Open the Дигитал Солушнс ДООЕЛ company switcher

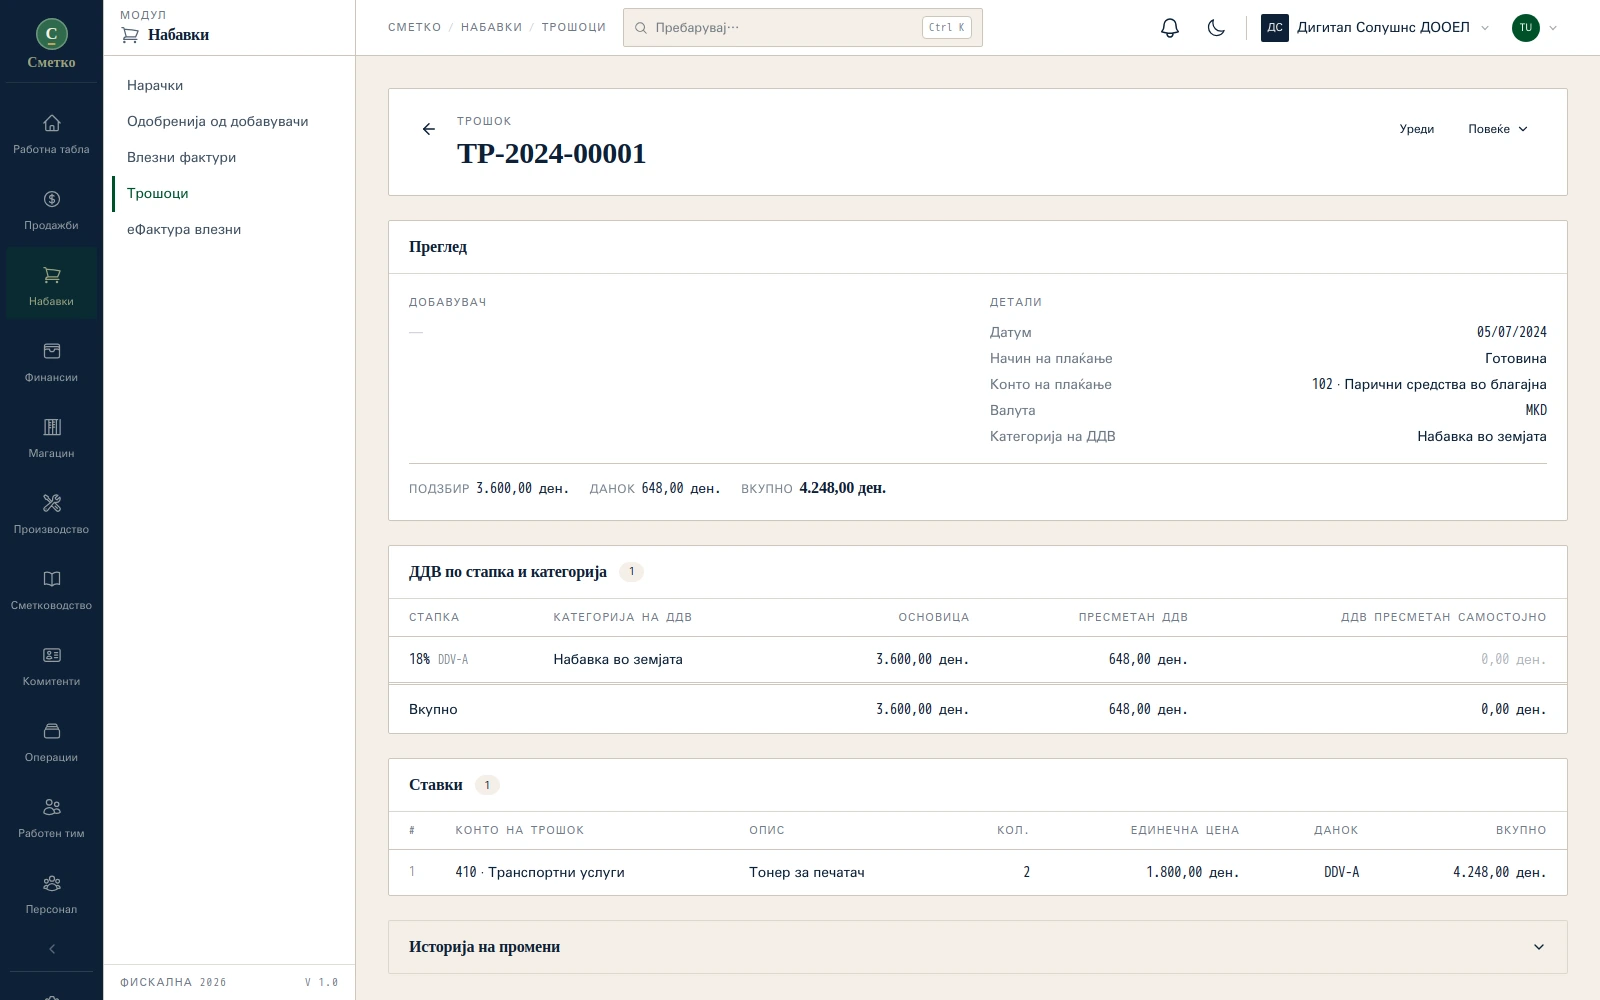click(1376, 28)
